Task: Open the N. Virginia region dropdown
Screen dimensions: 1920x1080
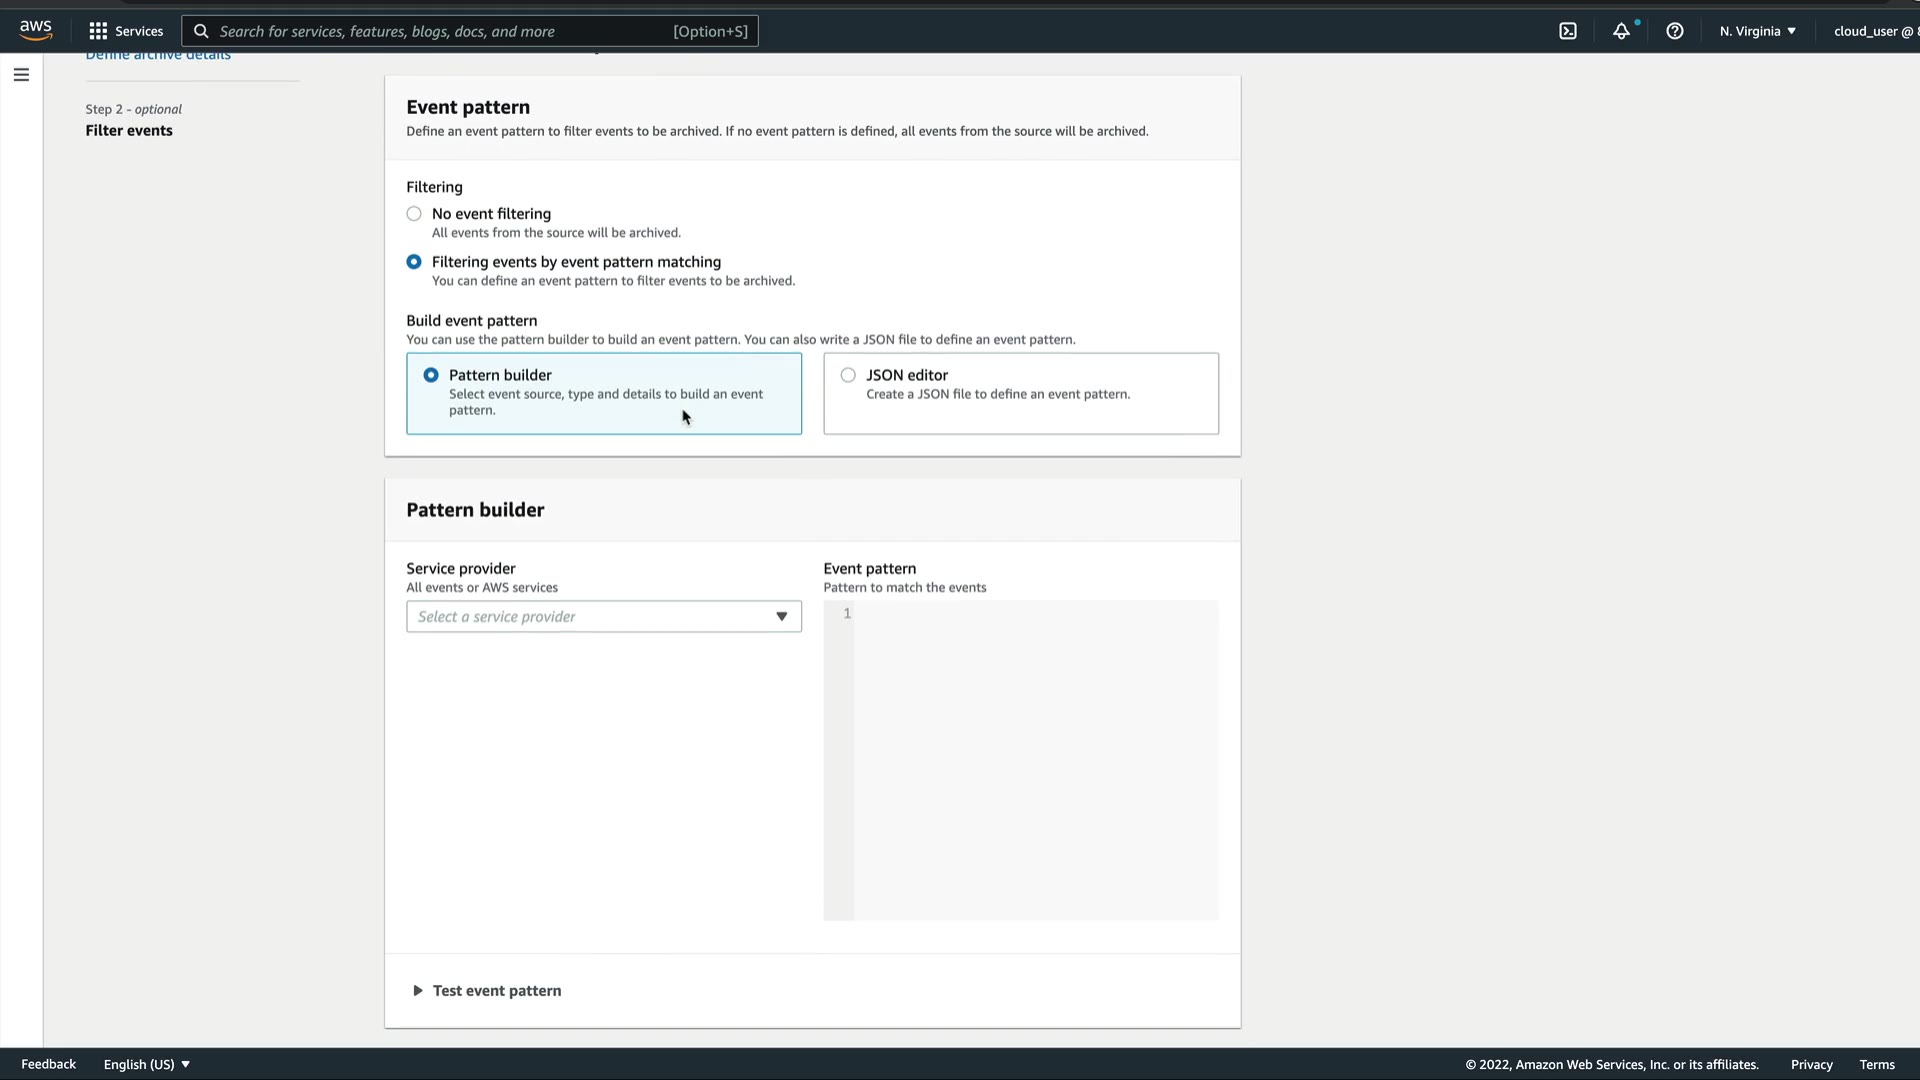Action: click(1757, 31)
